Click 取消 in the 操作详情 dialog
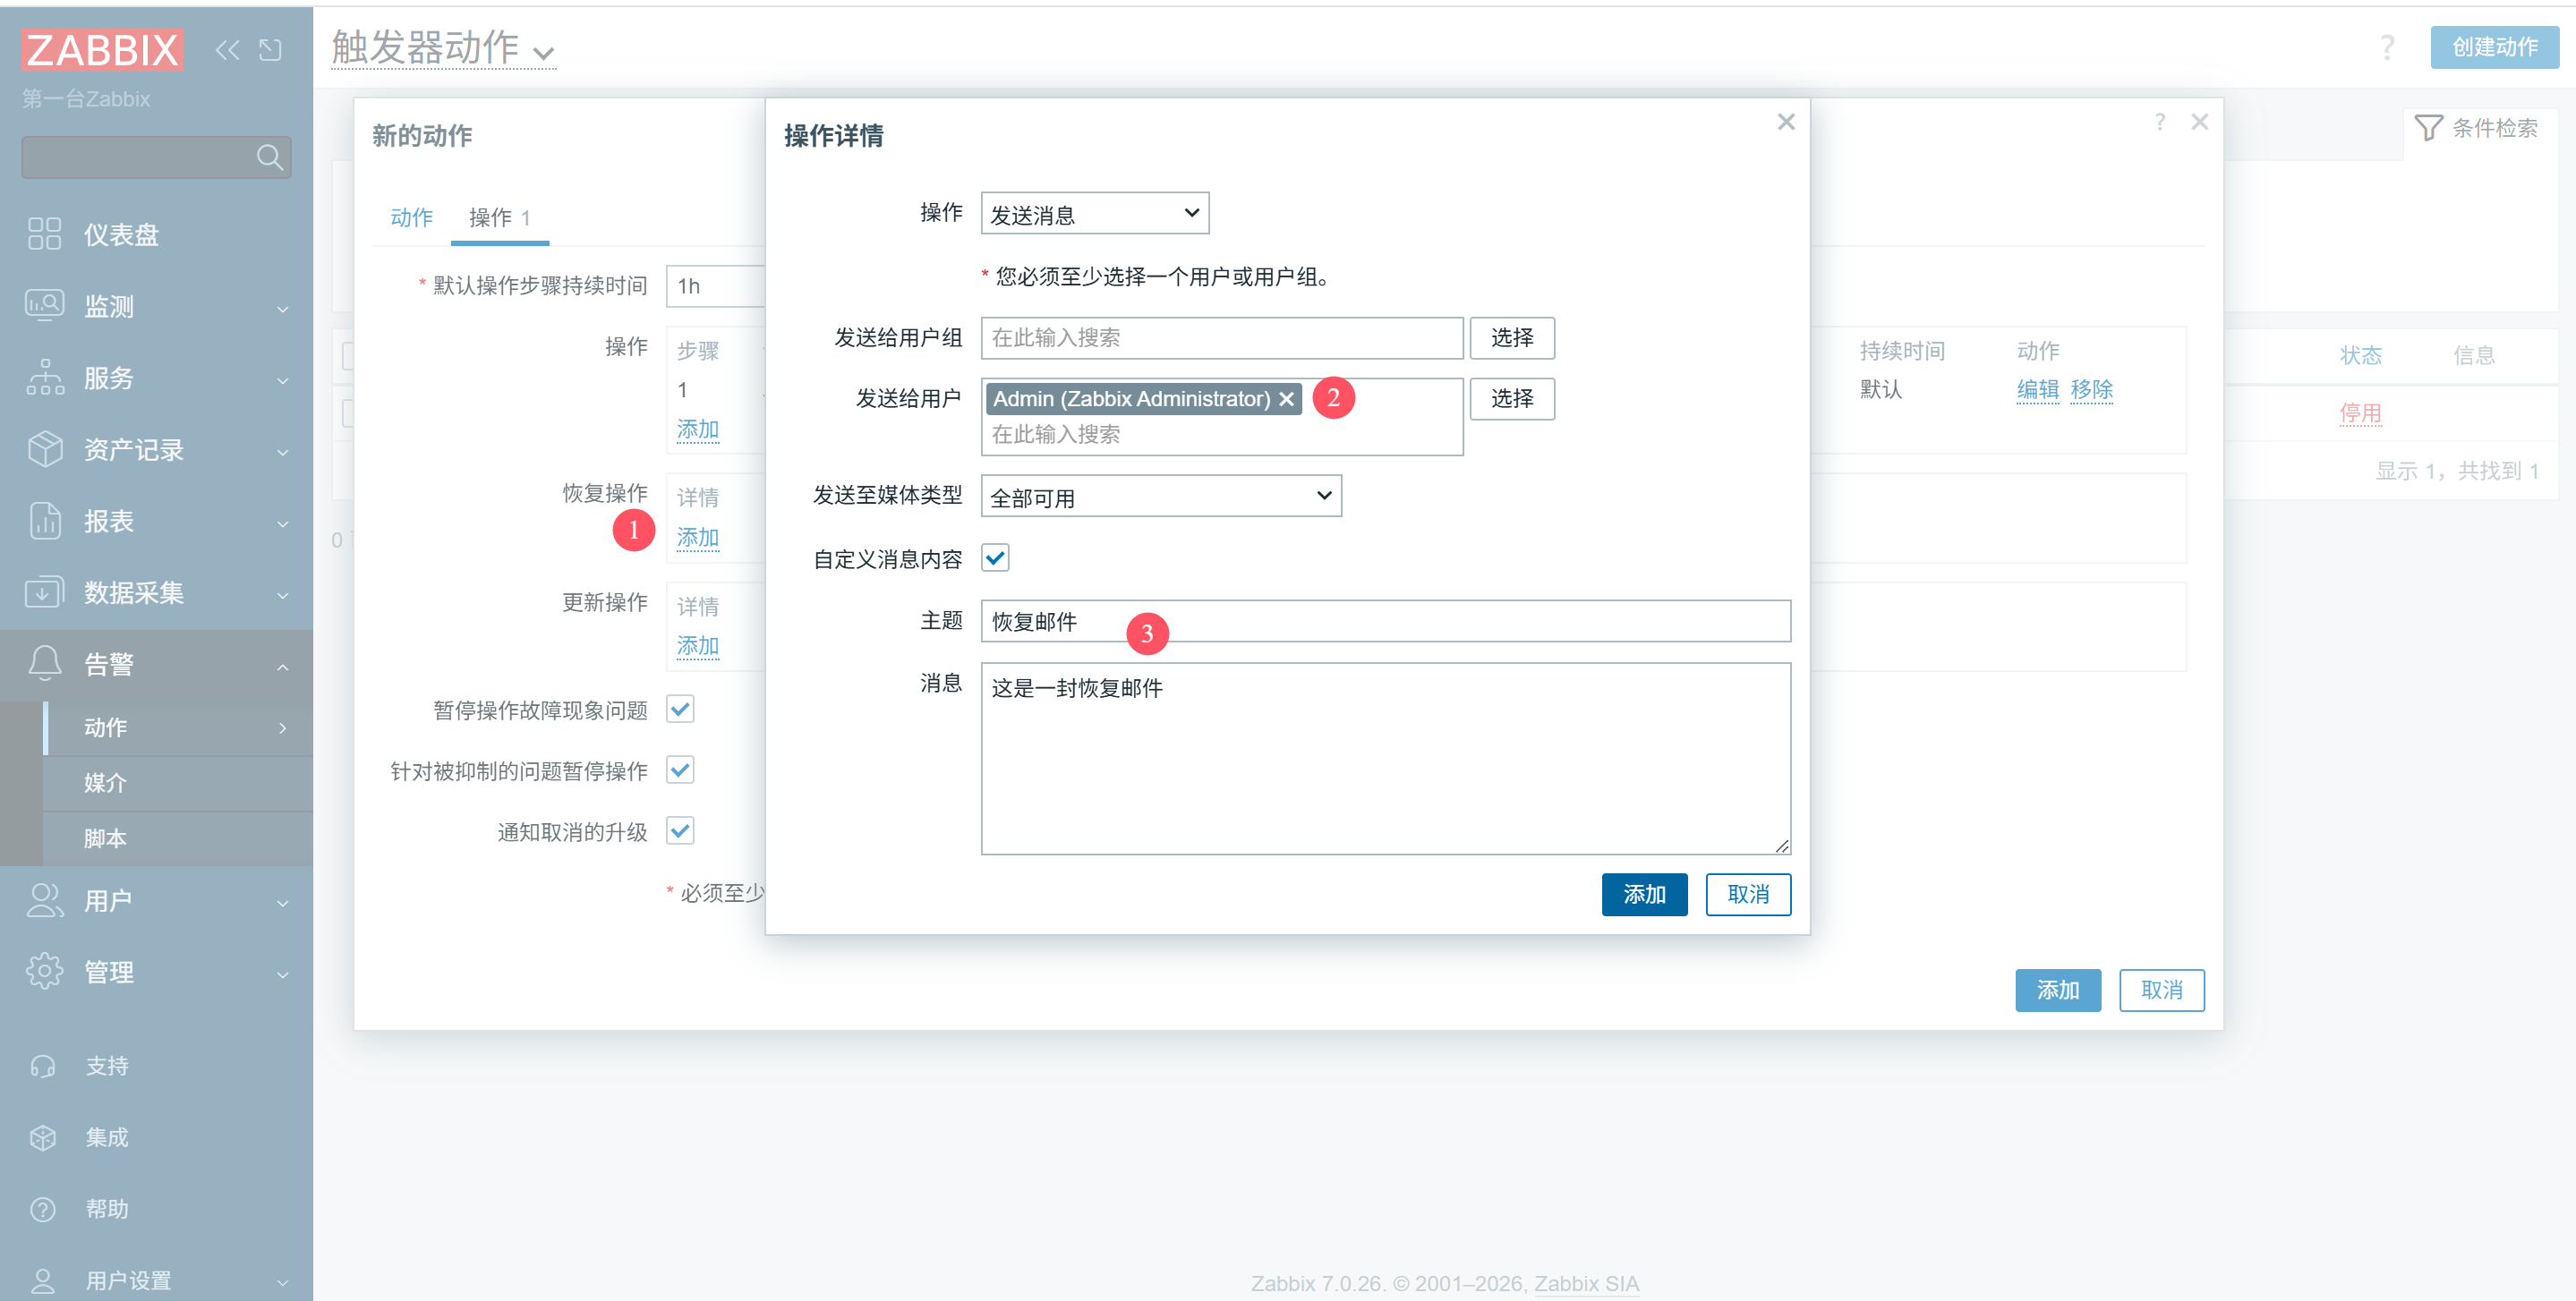The height and width of the screenshot is (1301, 2576). pos(1748,894)
